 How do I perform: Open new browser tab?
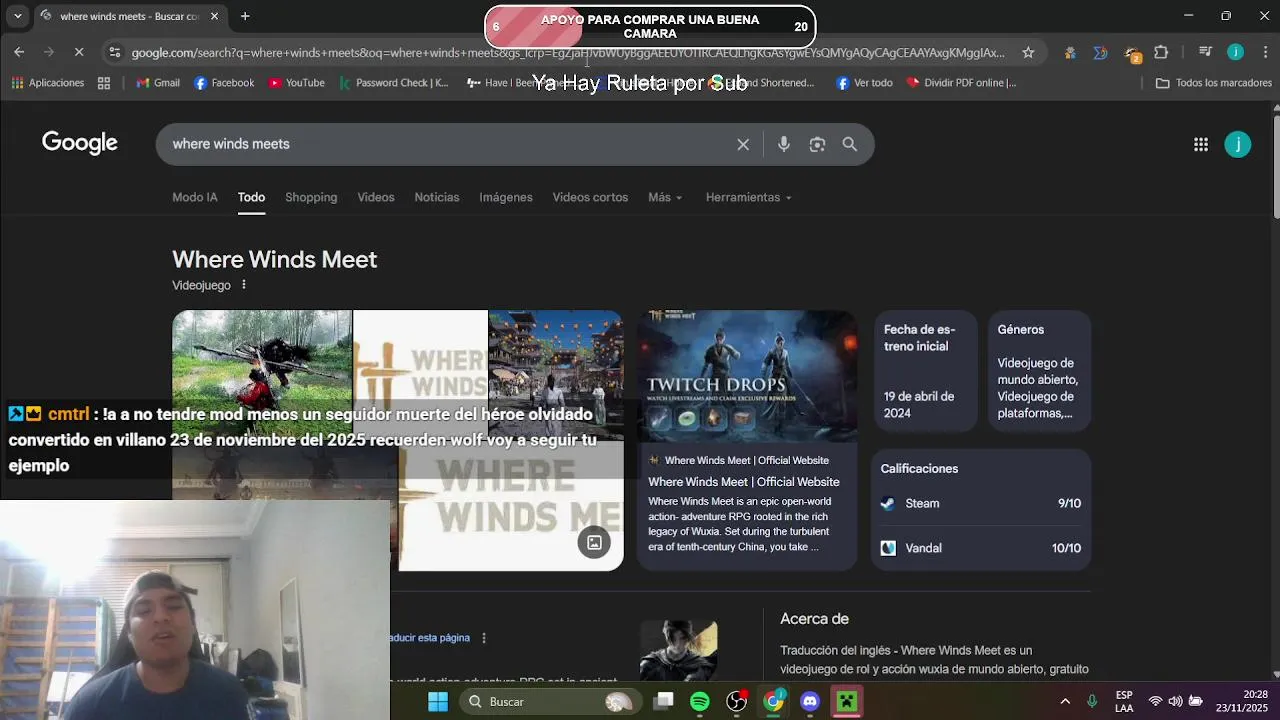[x=245, y=16]
